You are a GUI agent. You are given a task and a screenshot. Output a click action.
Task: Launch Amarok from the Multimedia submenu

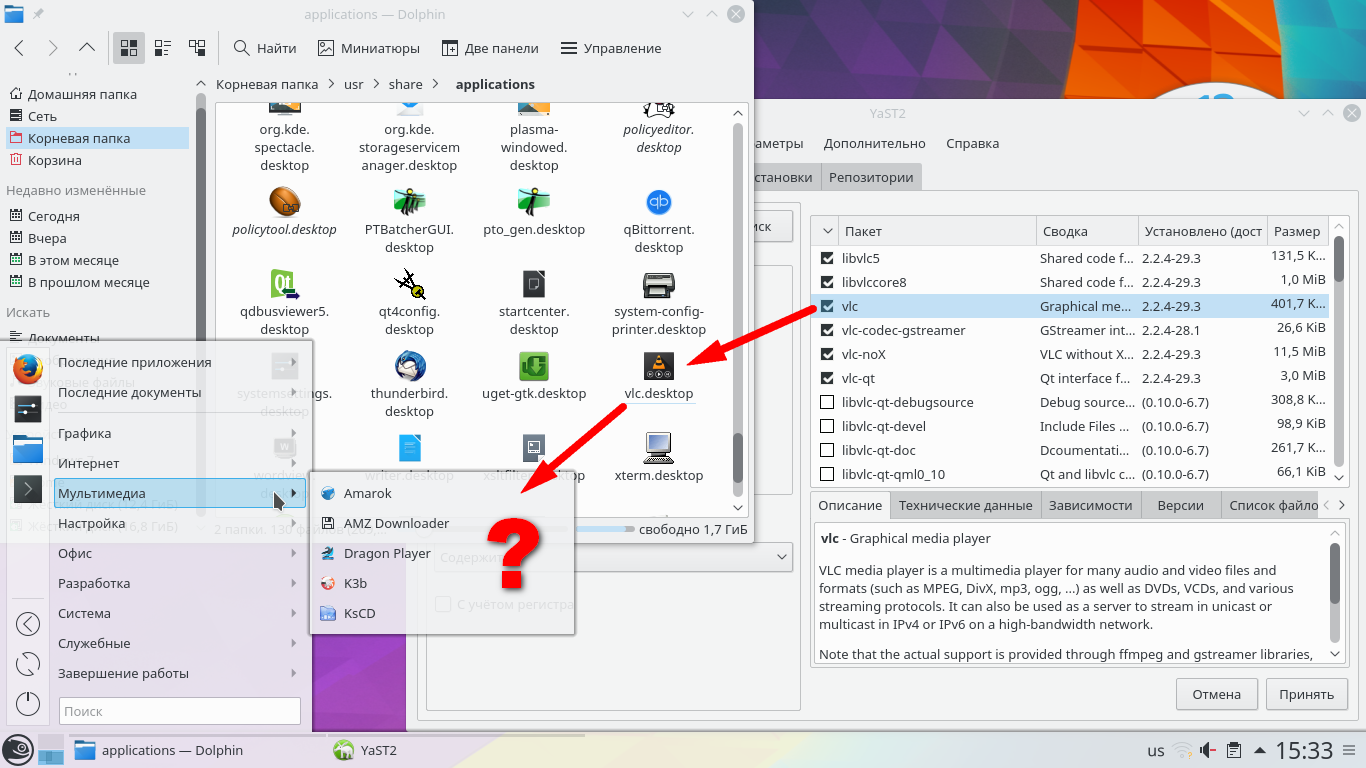pyautogui.click(x=367, y=493)
